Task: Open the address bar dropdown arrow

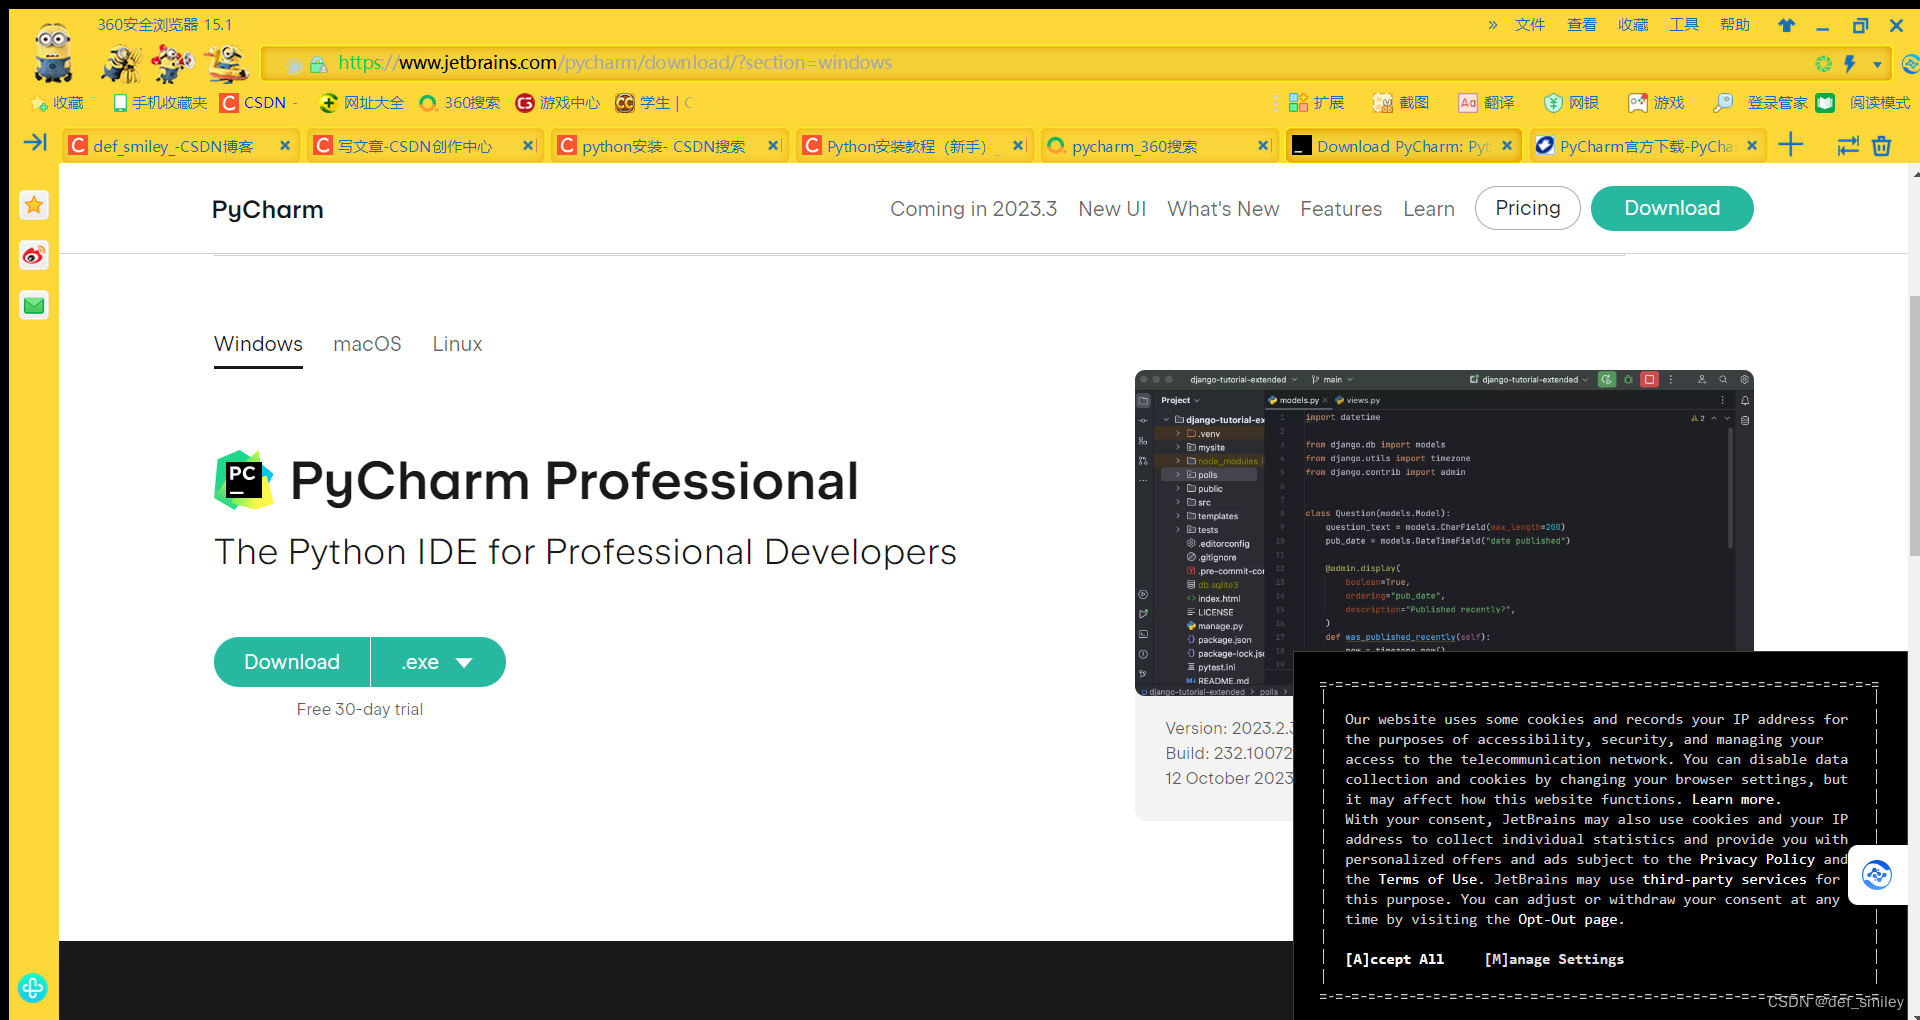Action: pos(1877,65)
